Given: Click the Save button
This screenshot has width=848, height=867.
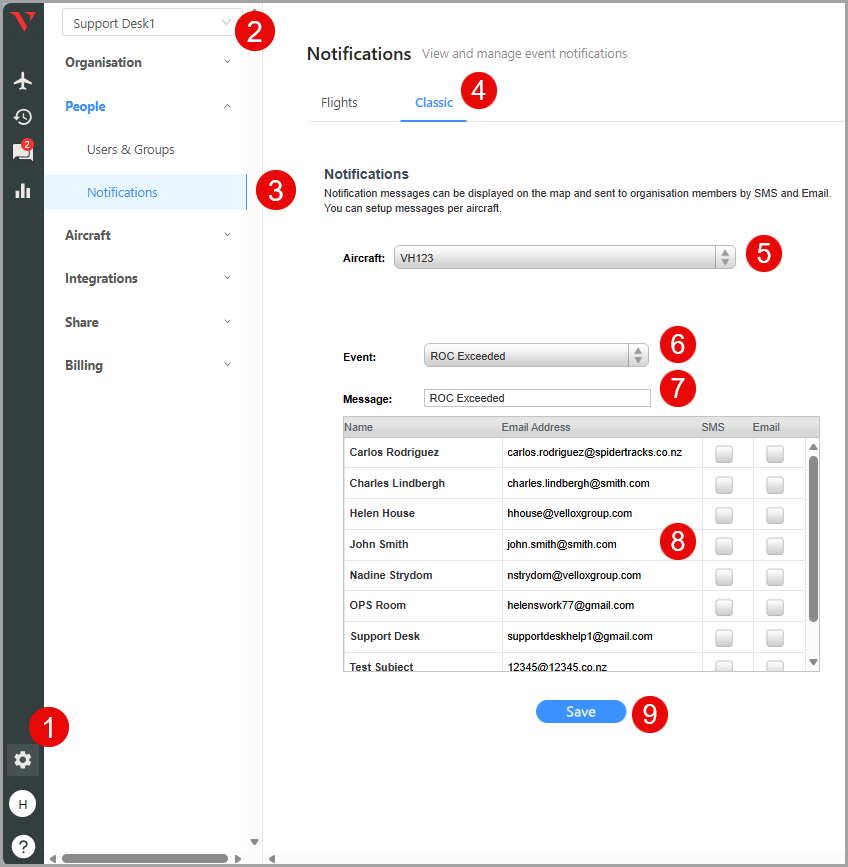Looking at the screenshot, I should point(581,712).
